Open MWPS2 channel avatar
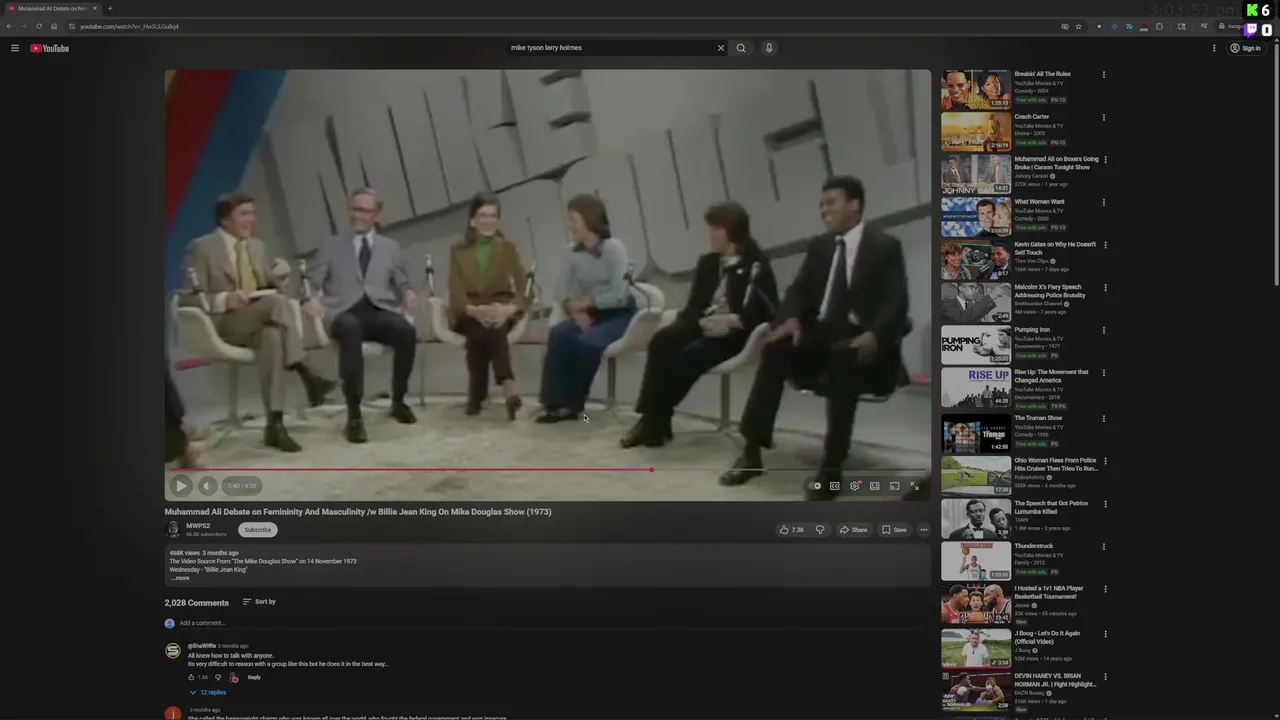The width and height of the screenshot is (1280, 720). tap(173, 530)
